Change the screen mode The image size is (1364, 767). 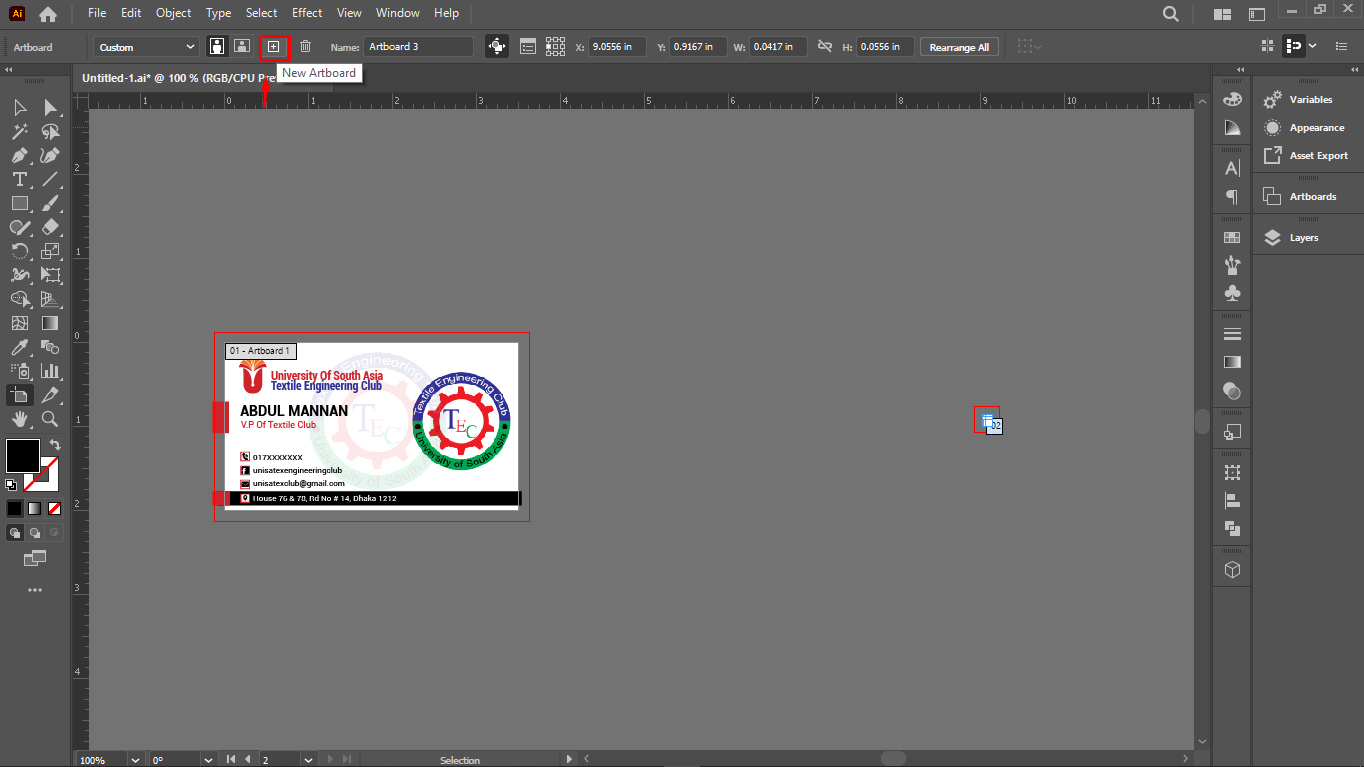(x=35, y=557)
